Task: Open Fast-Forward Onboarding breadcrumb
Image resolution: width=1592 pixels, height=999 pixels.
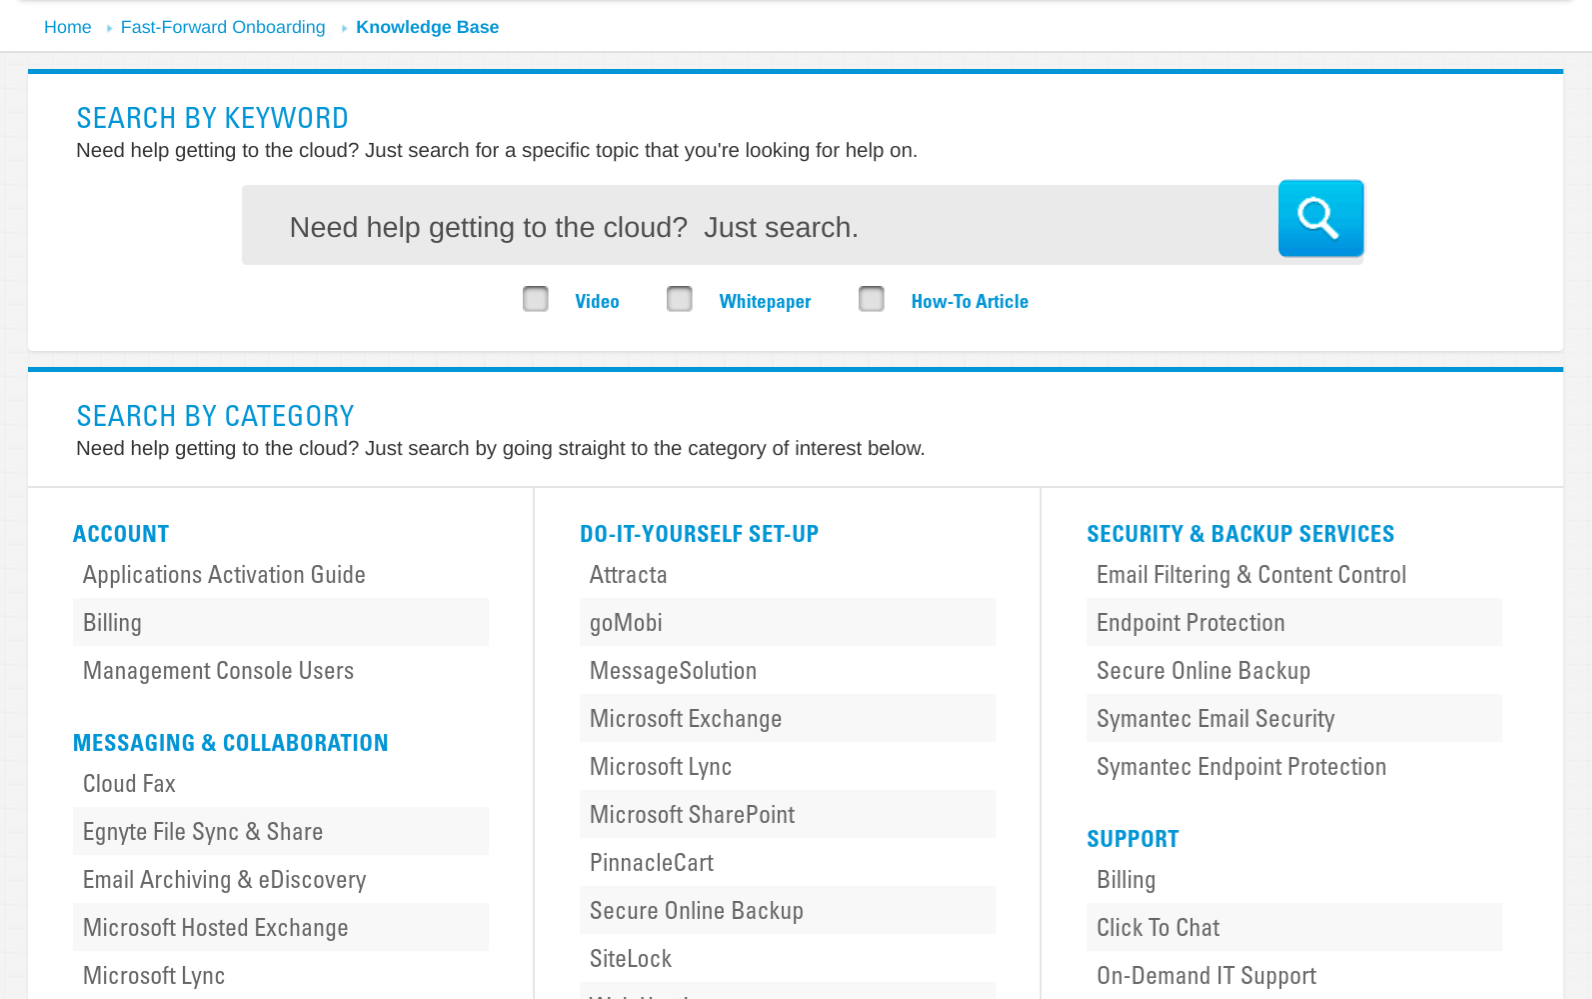Action: tap(223, 27)
